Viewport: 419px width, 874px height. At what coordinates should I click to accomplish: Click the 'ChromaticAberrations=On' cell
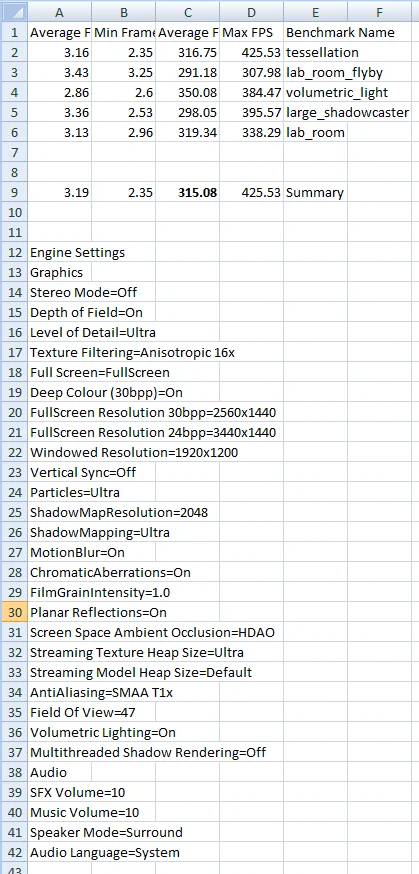[110, 572]
